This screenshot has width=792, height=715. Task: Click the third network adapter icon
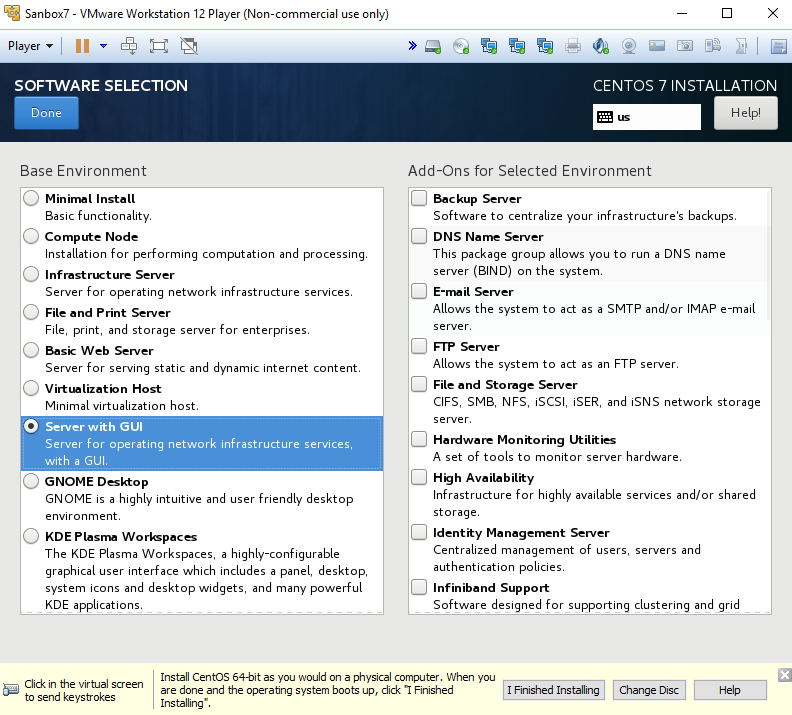coord(545,46)
